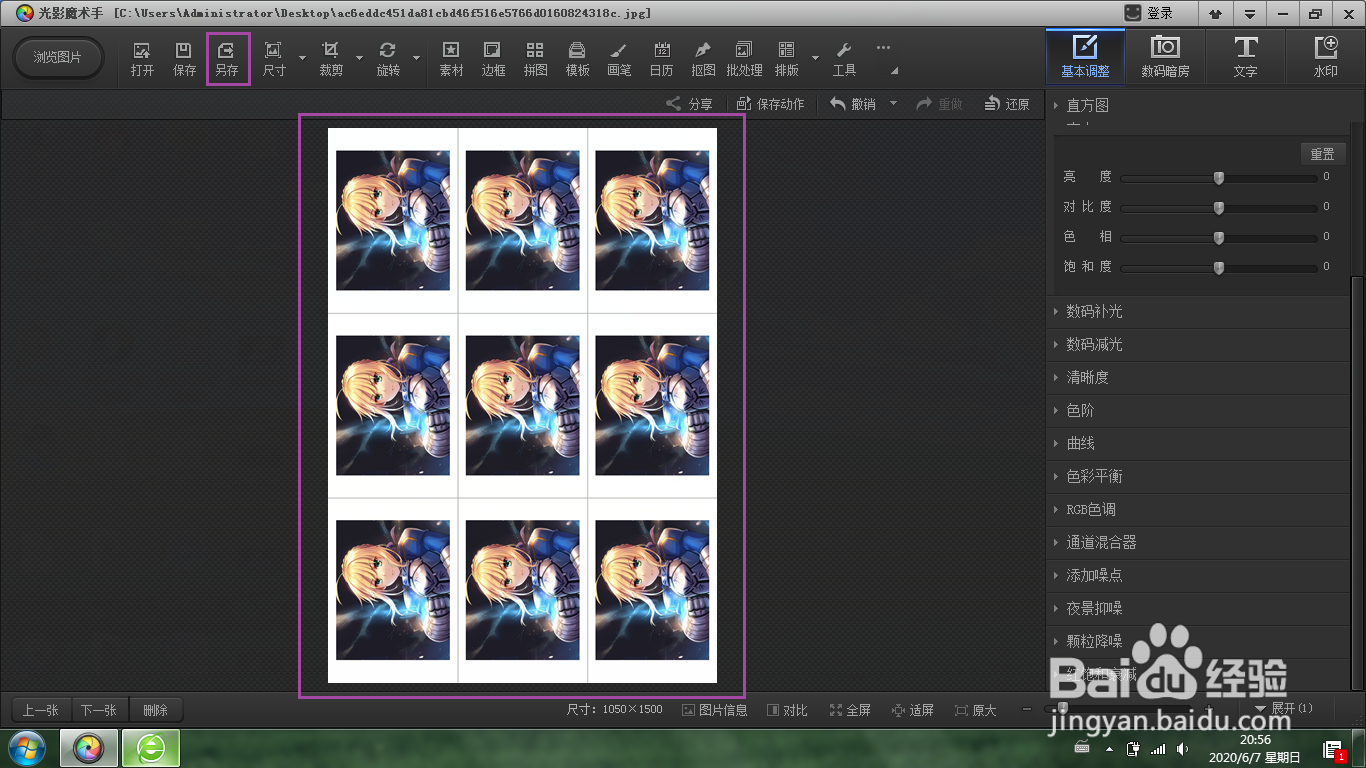The image size is (1366, 768).
Task: Open the 排版 dropdown arrow
Action: tap(815, 59)
